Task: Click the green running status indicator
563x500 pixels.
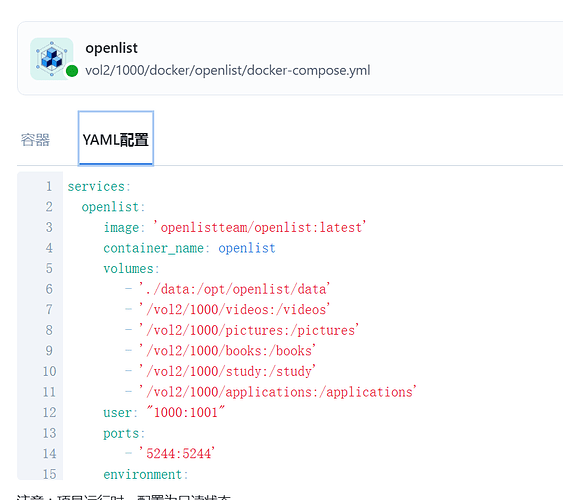Action: (72, 71)
